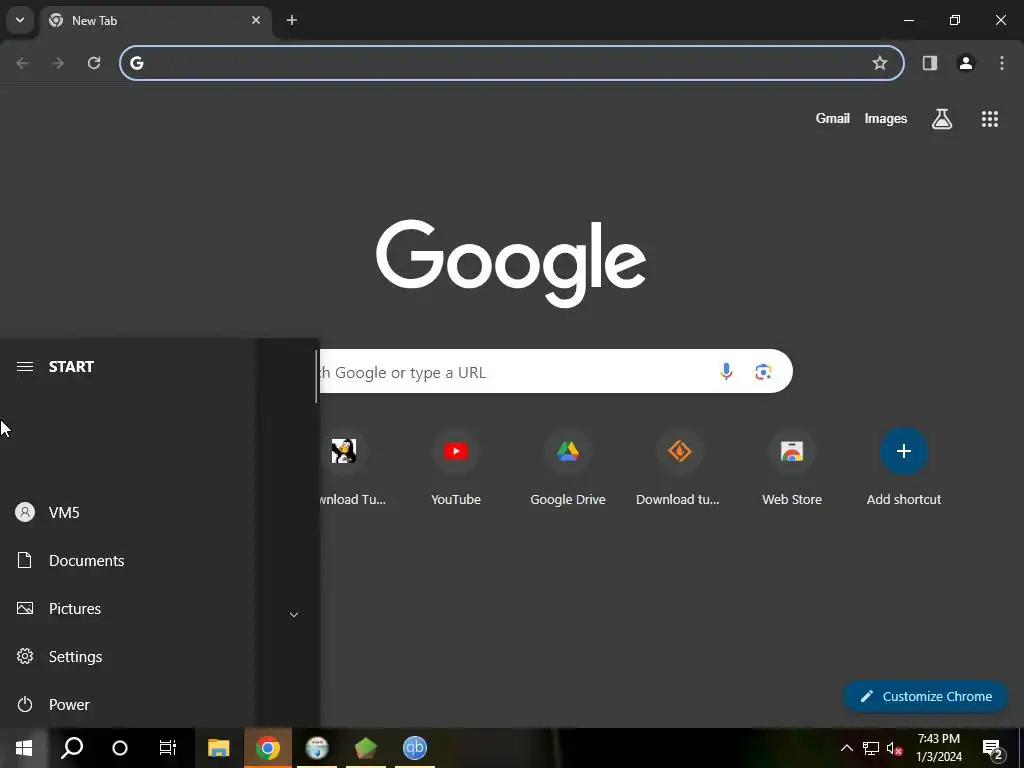This screenshot has height=768, width=1024.
Task: Open the YouTube shortcut tile
Action: pos(456,468)
